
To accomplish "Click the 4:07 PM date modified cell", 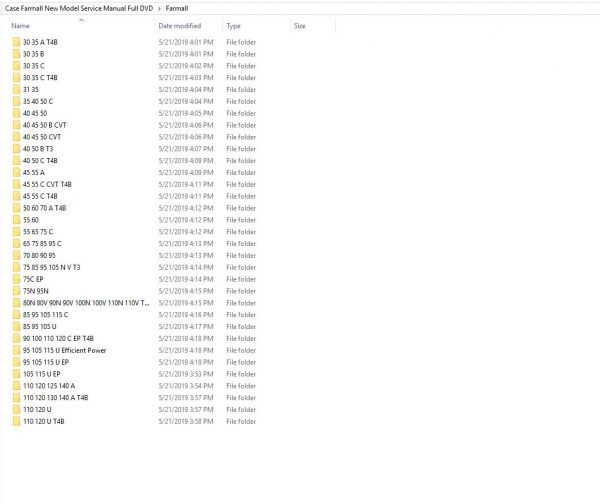I will coord(186,149).
